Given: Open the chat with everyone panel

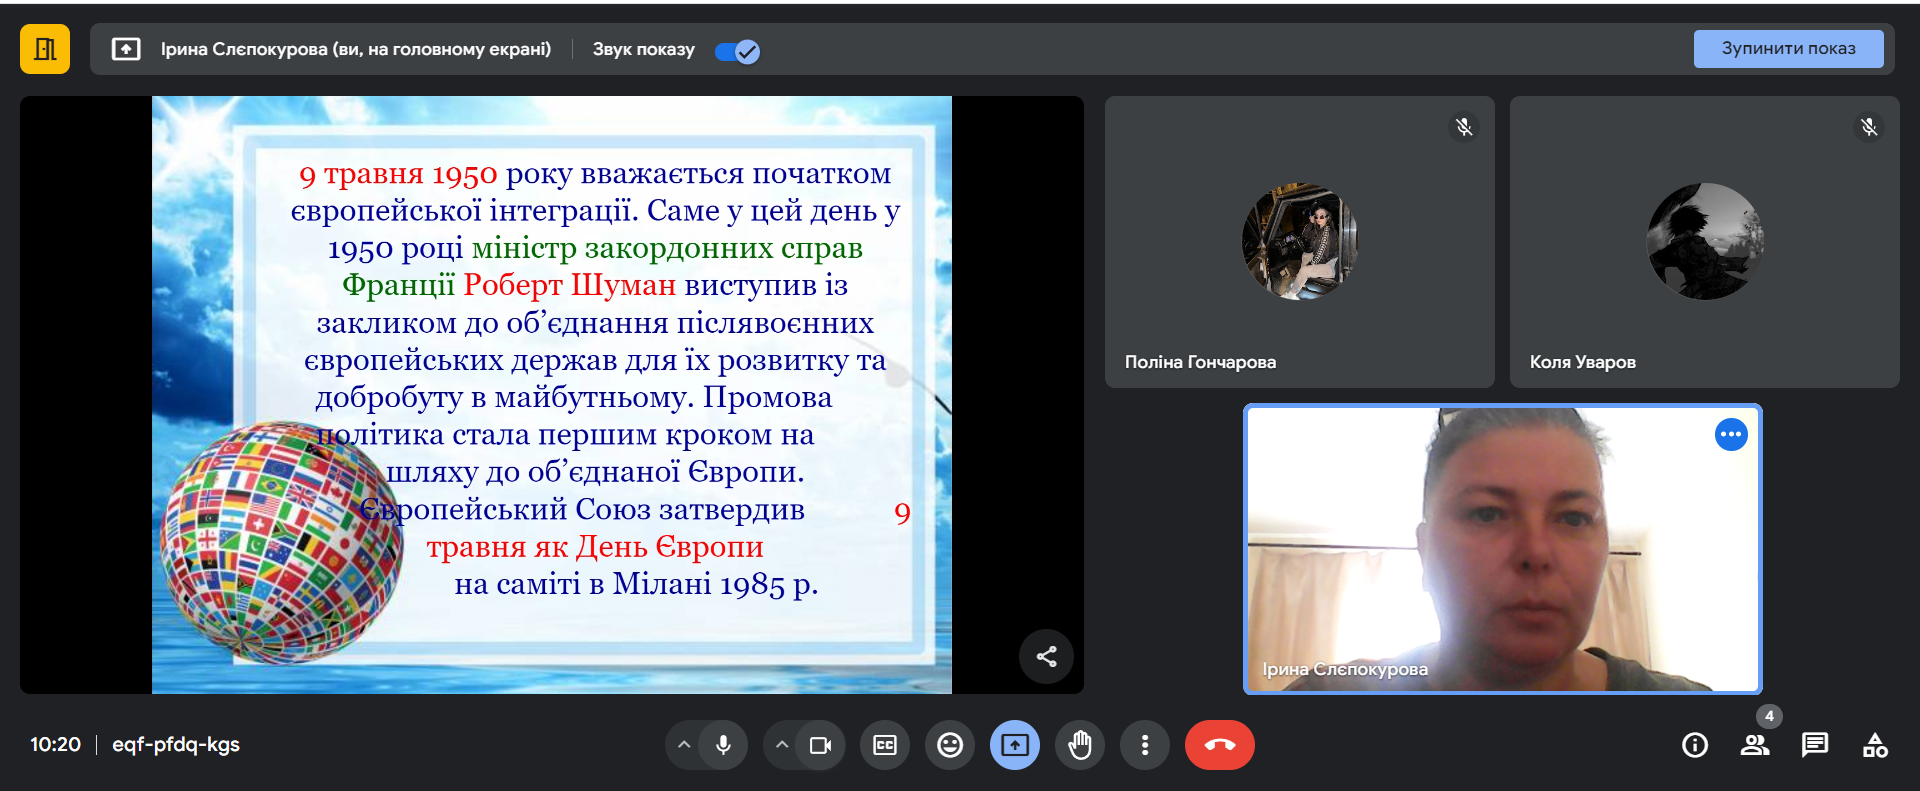Looking at the screenshot, I should tap(1815, 745).
